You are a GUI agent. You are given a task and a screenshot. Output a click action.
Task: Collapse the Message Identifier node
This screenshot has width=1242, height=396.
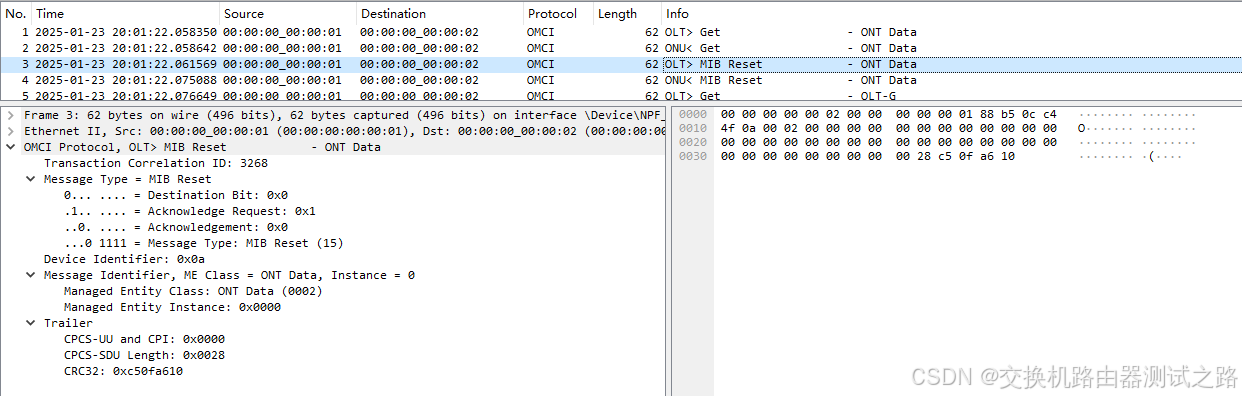tap(31, 275)
